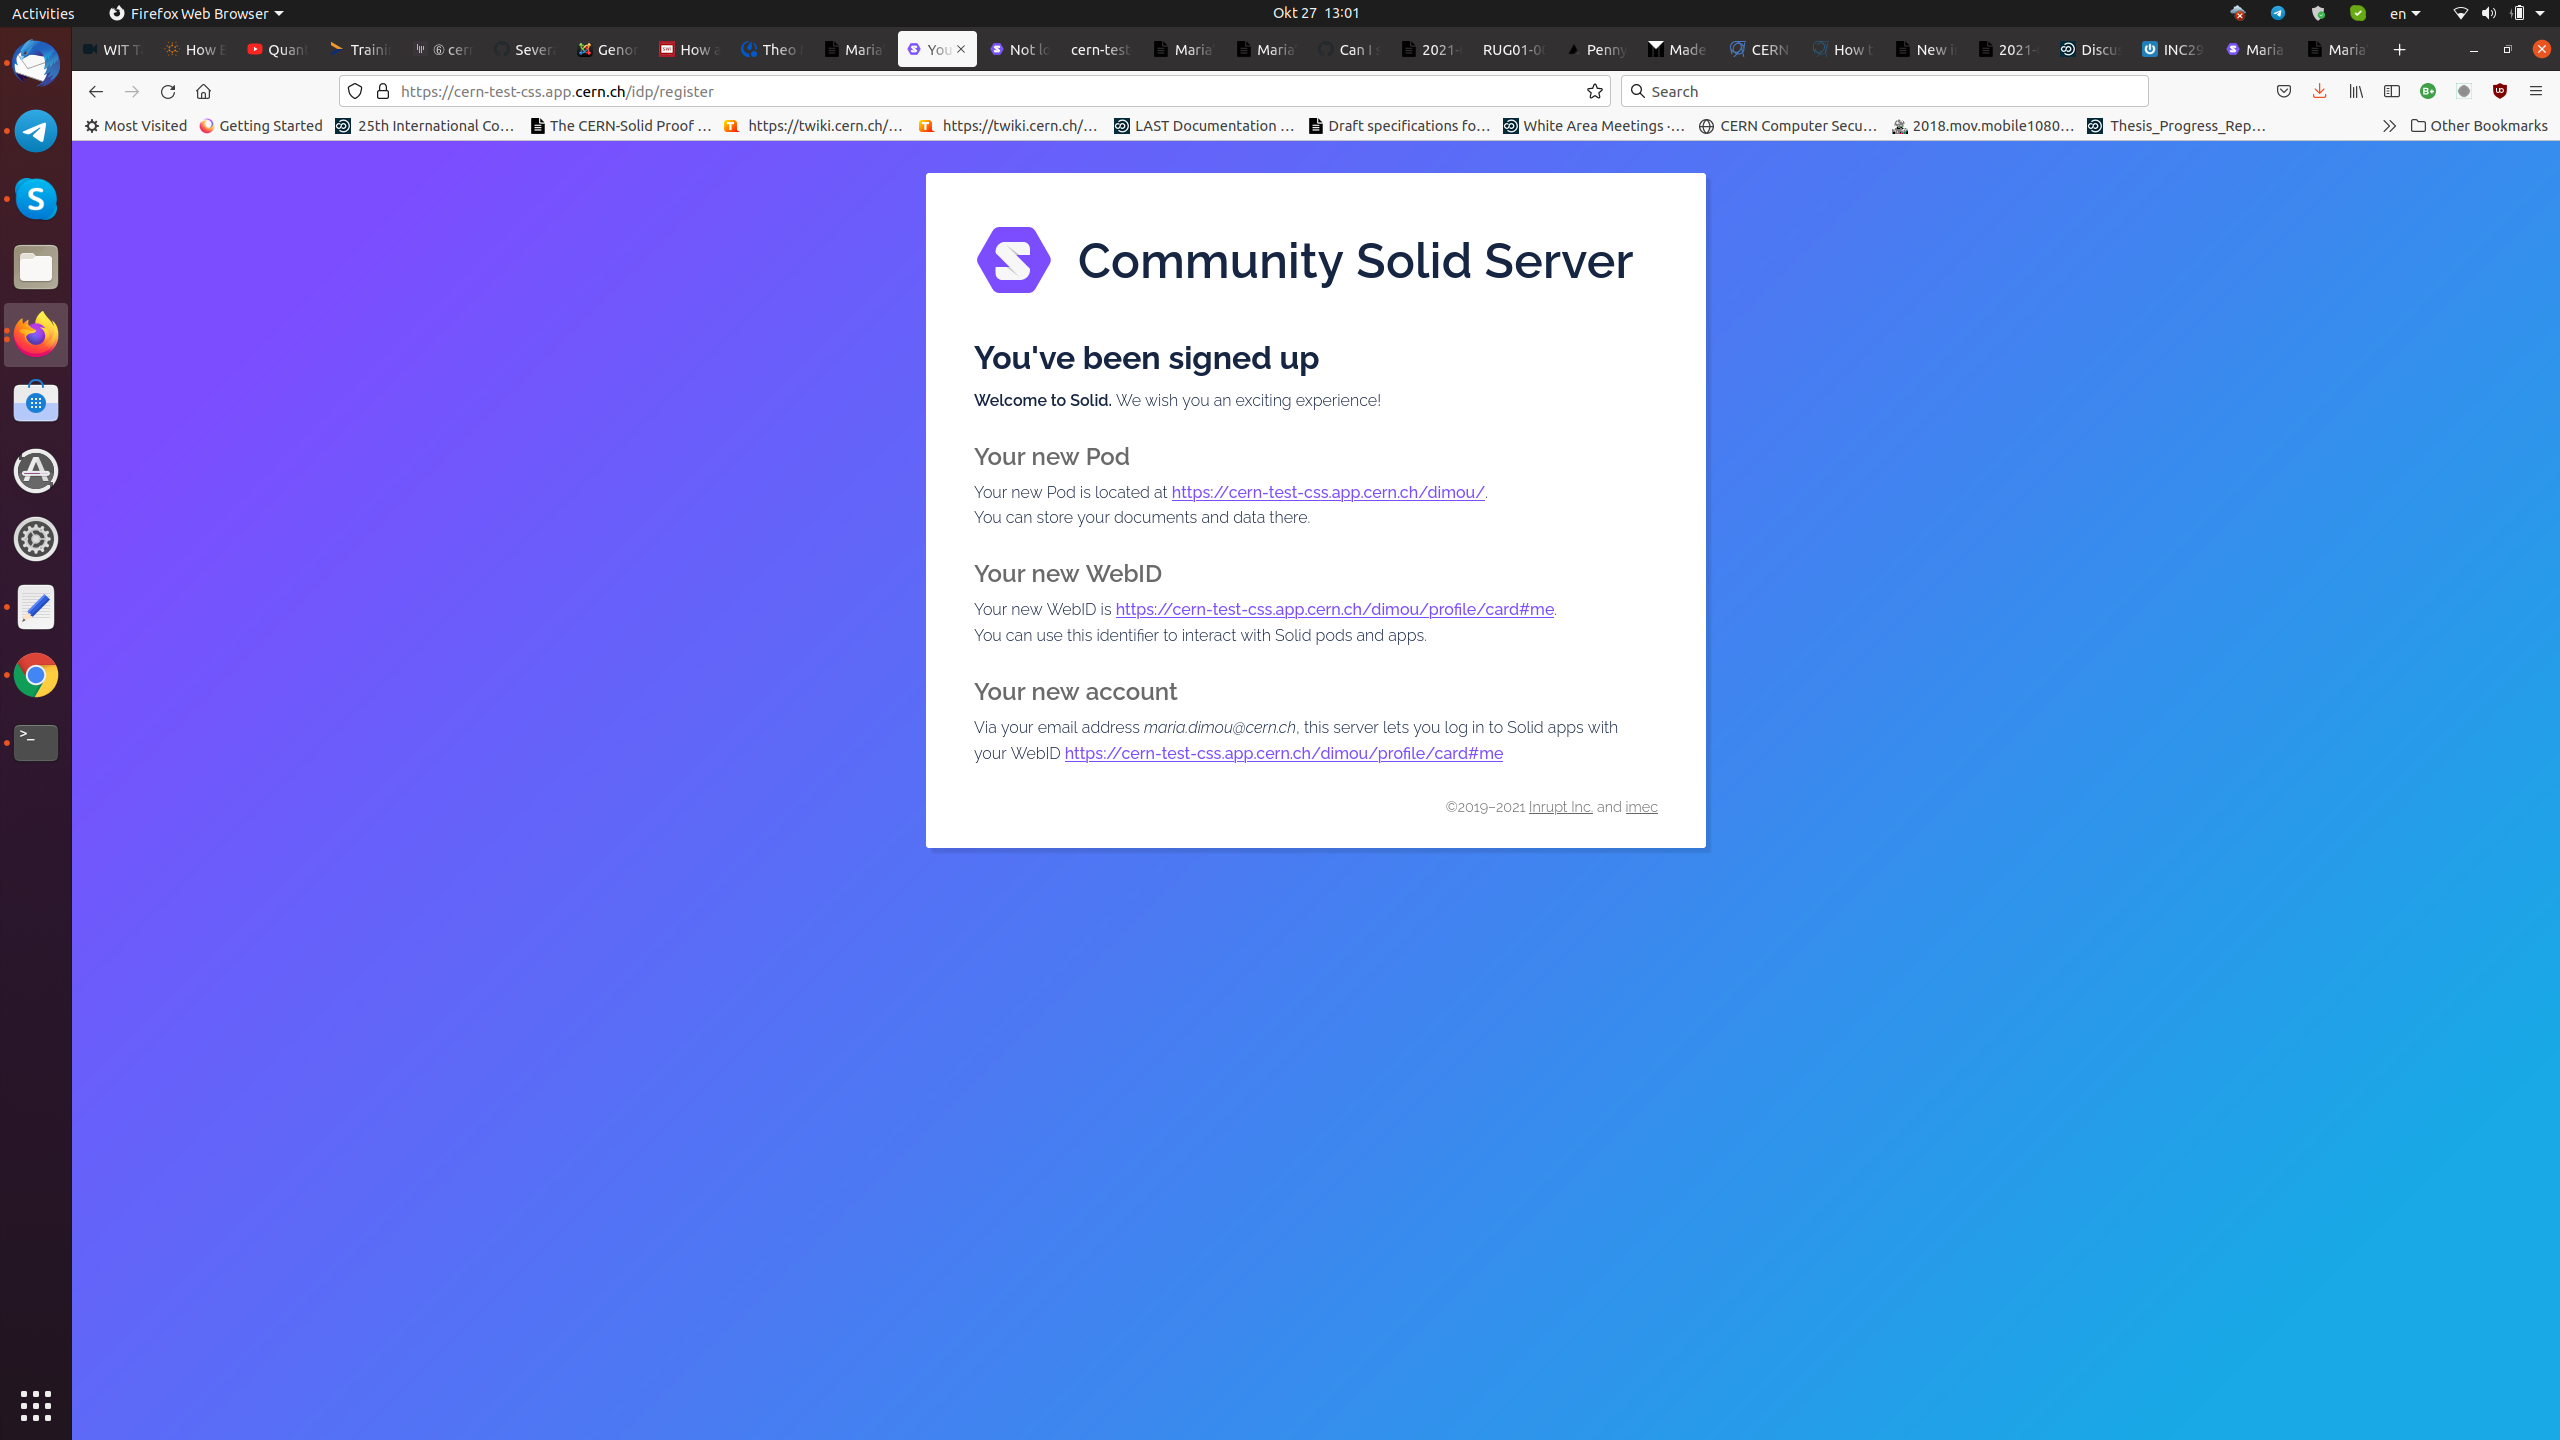The width and height of the screenshot is (2560, 1440).
Task: Open system status menu arrow
Action: [2539, 13]
